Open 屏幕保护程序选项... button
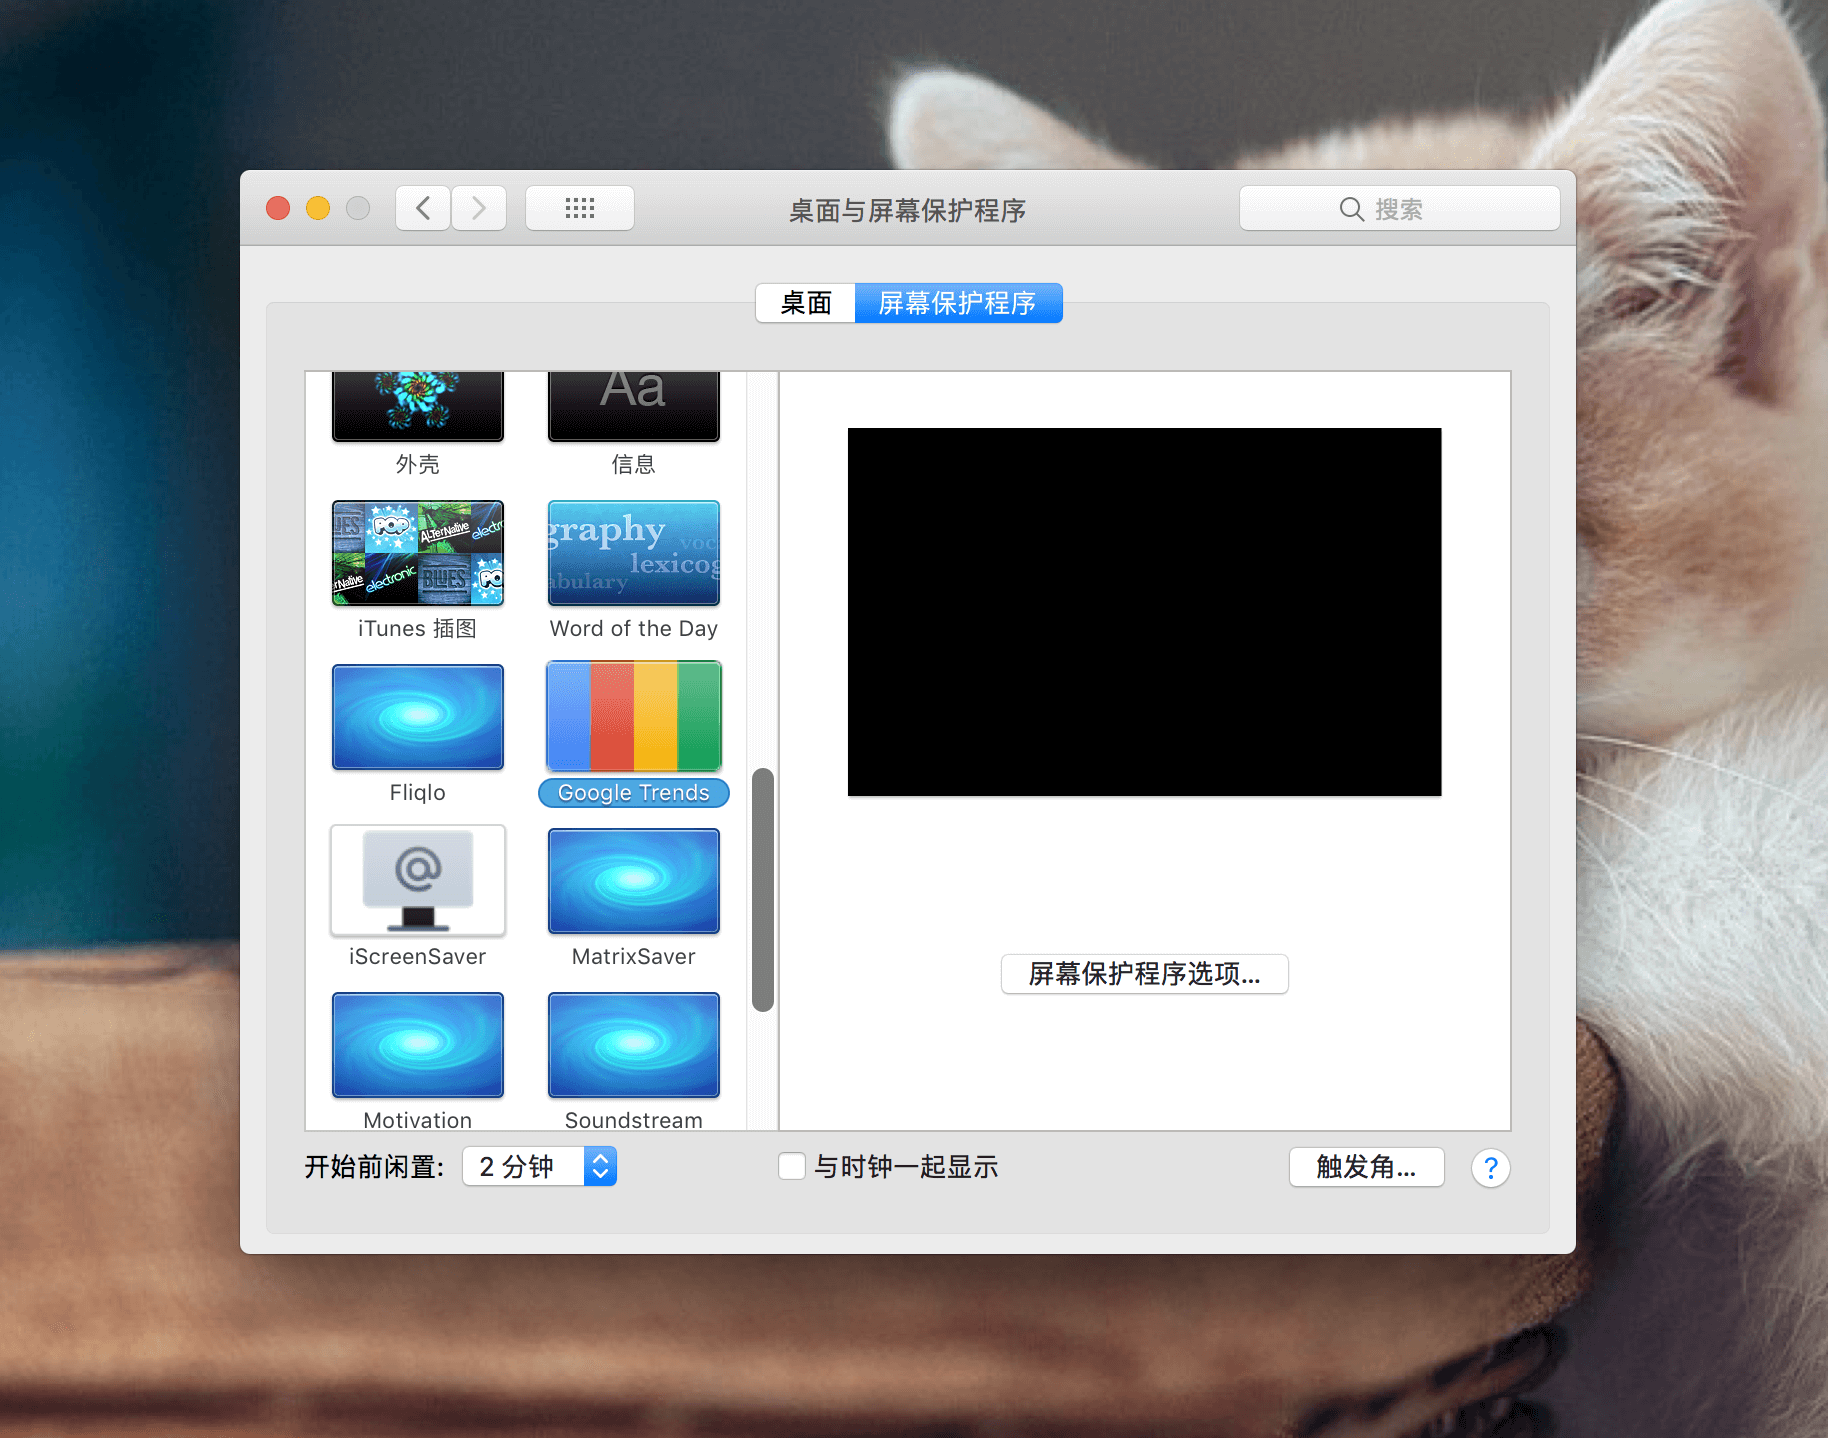 click(1145, 974)
